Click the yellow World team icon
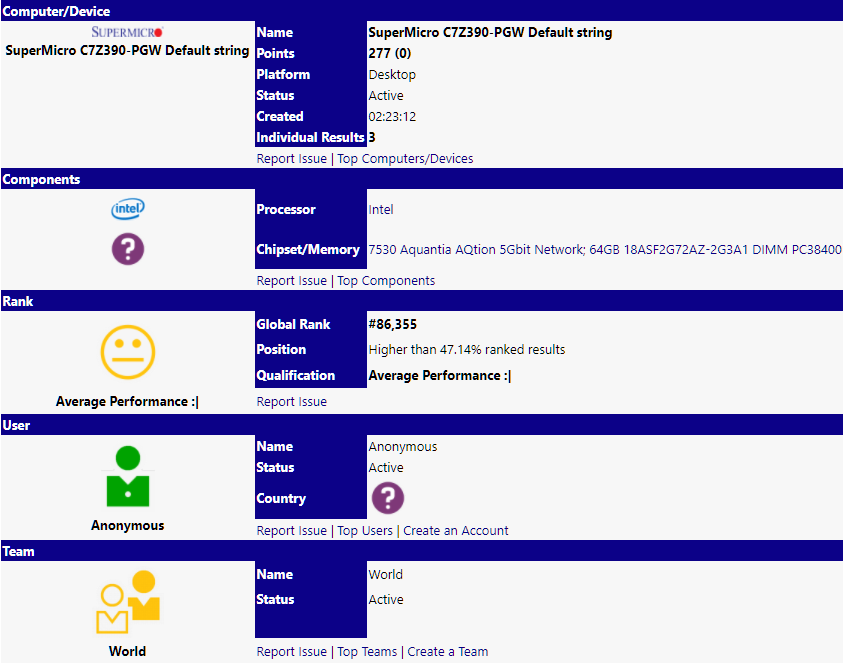The height and width of the screenshot is (663, 843). [128, 602]
